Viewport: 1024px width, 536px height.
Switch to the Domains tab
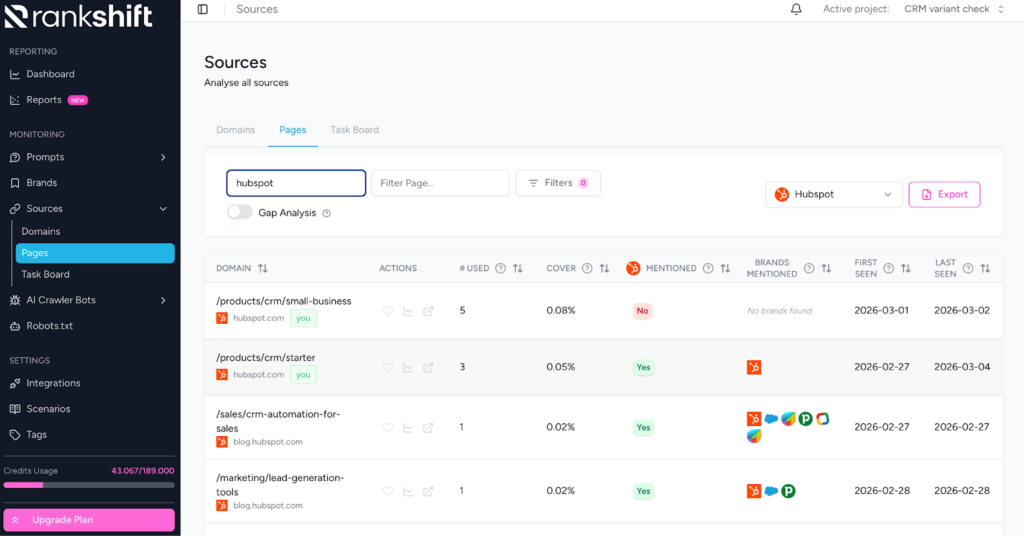point(235,130)
